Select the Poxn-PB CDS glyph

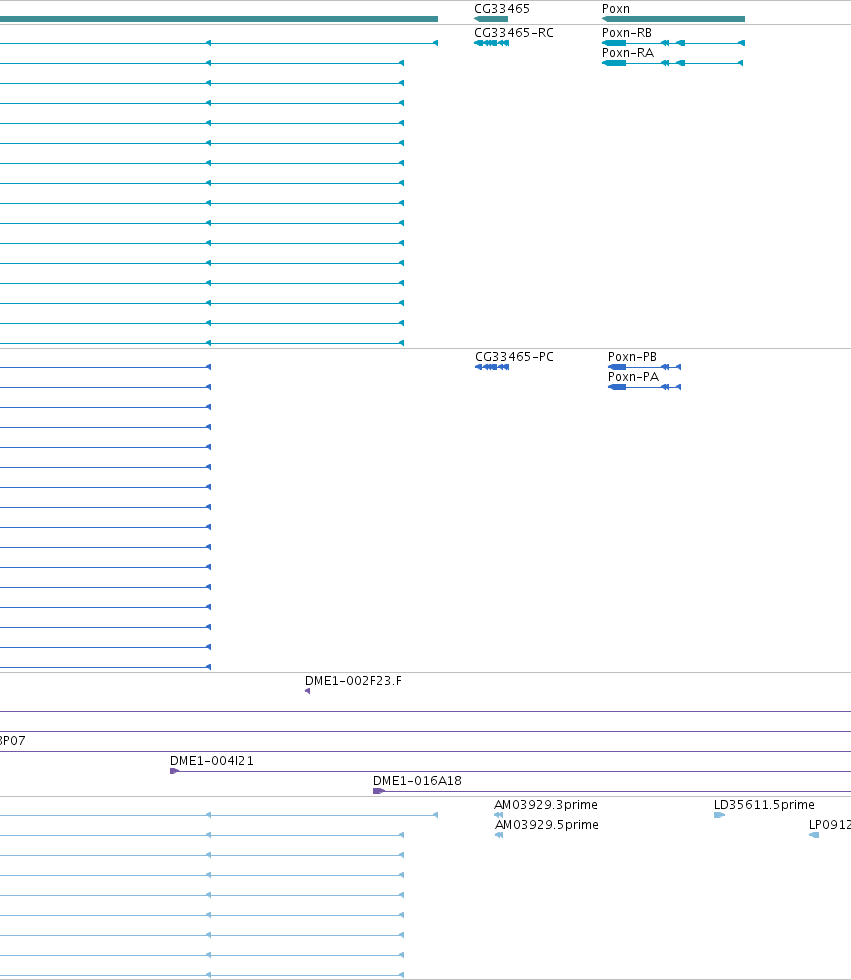point(644,367)
